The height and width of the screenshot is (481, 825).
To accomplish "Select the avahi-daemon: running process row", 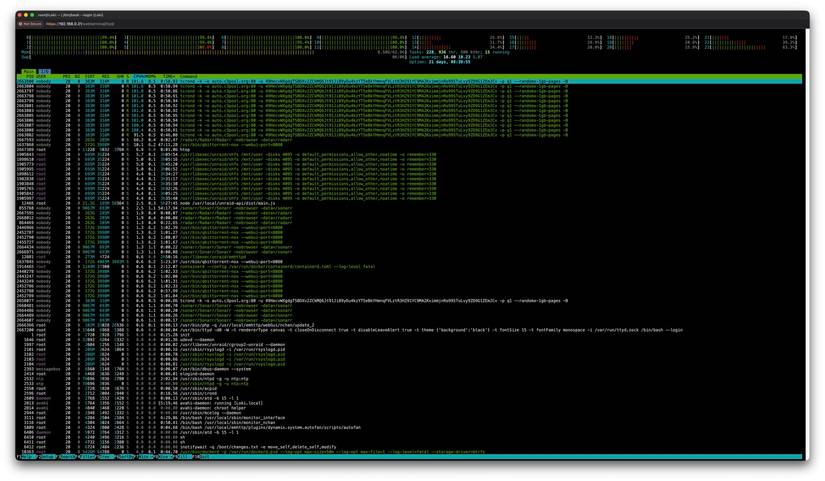I will (408, 403).
